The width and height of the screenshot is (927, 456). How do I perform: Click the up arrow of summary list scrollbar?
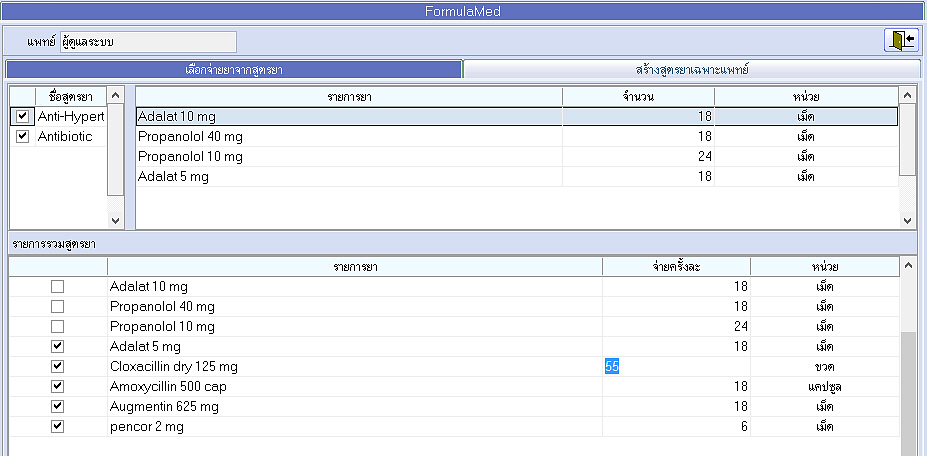(x=909, y=266)
